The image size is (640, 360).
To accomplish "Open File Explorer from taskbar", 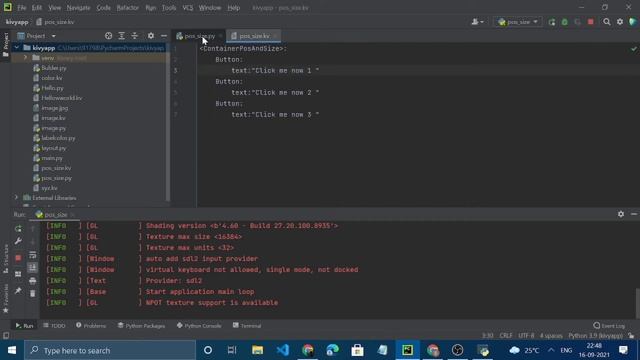I will click(257, 350).
